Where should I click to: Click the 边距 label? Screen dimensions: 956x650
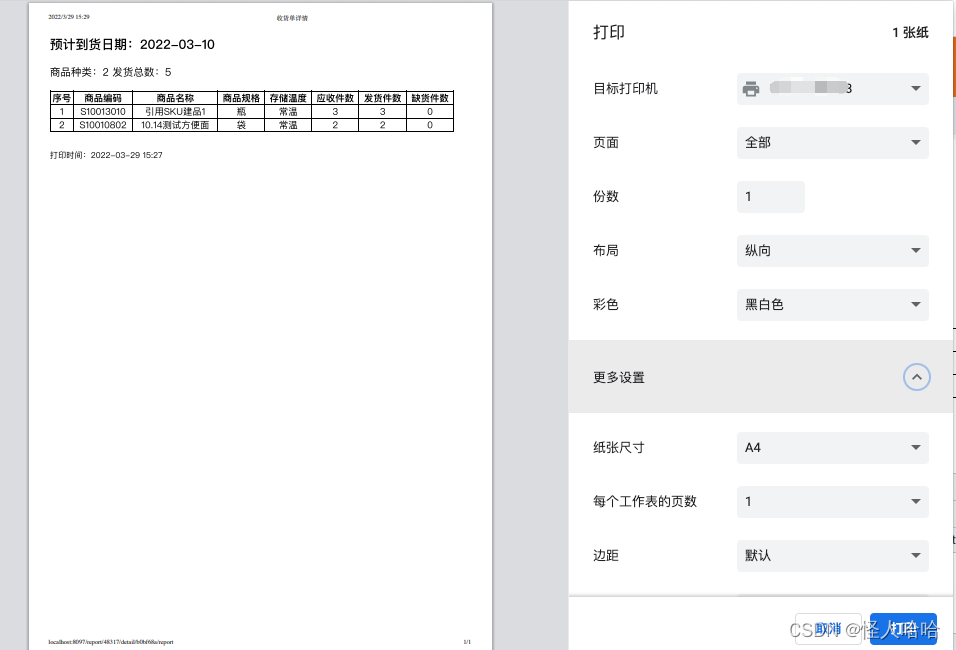(605, 555)
